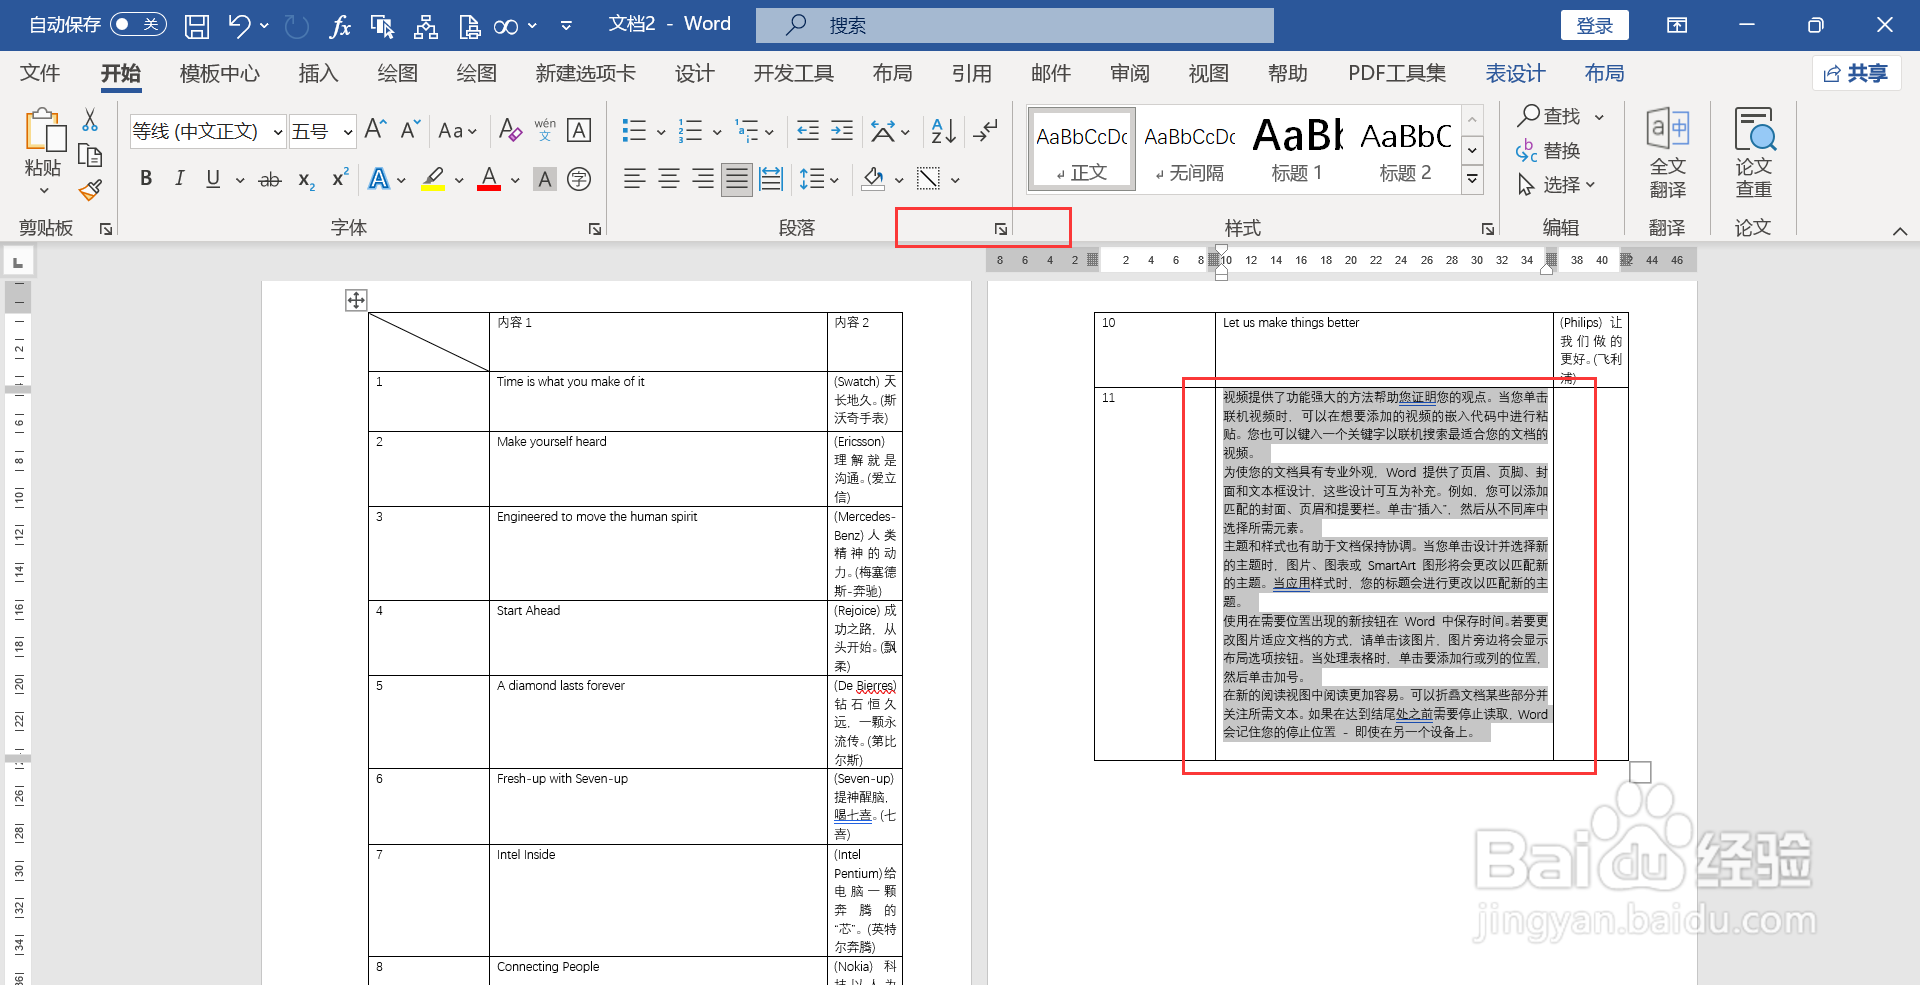Click the 登录 login button
1920x985 pixels.
pyautogui.click(x=1594, y=25)
